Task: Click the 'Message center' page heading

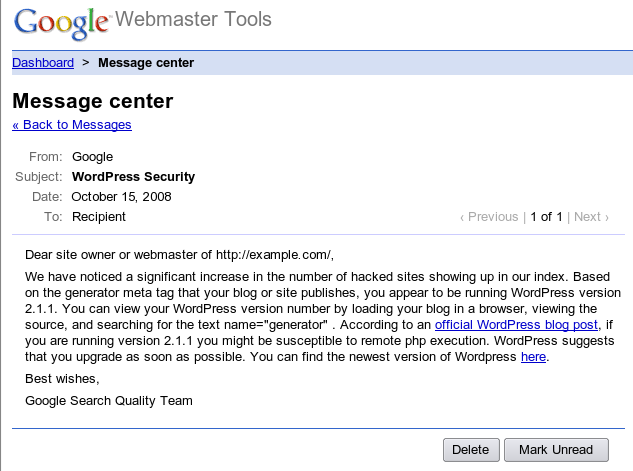Action: click(93, 101)
